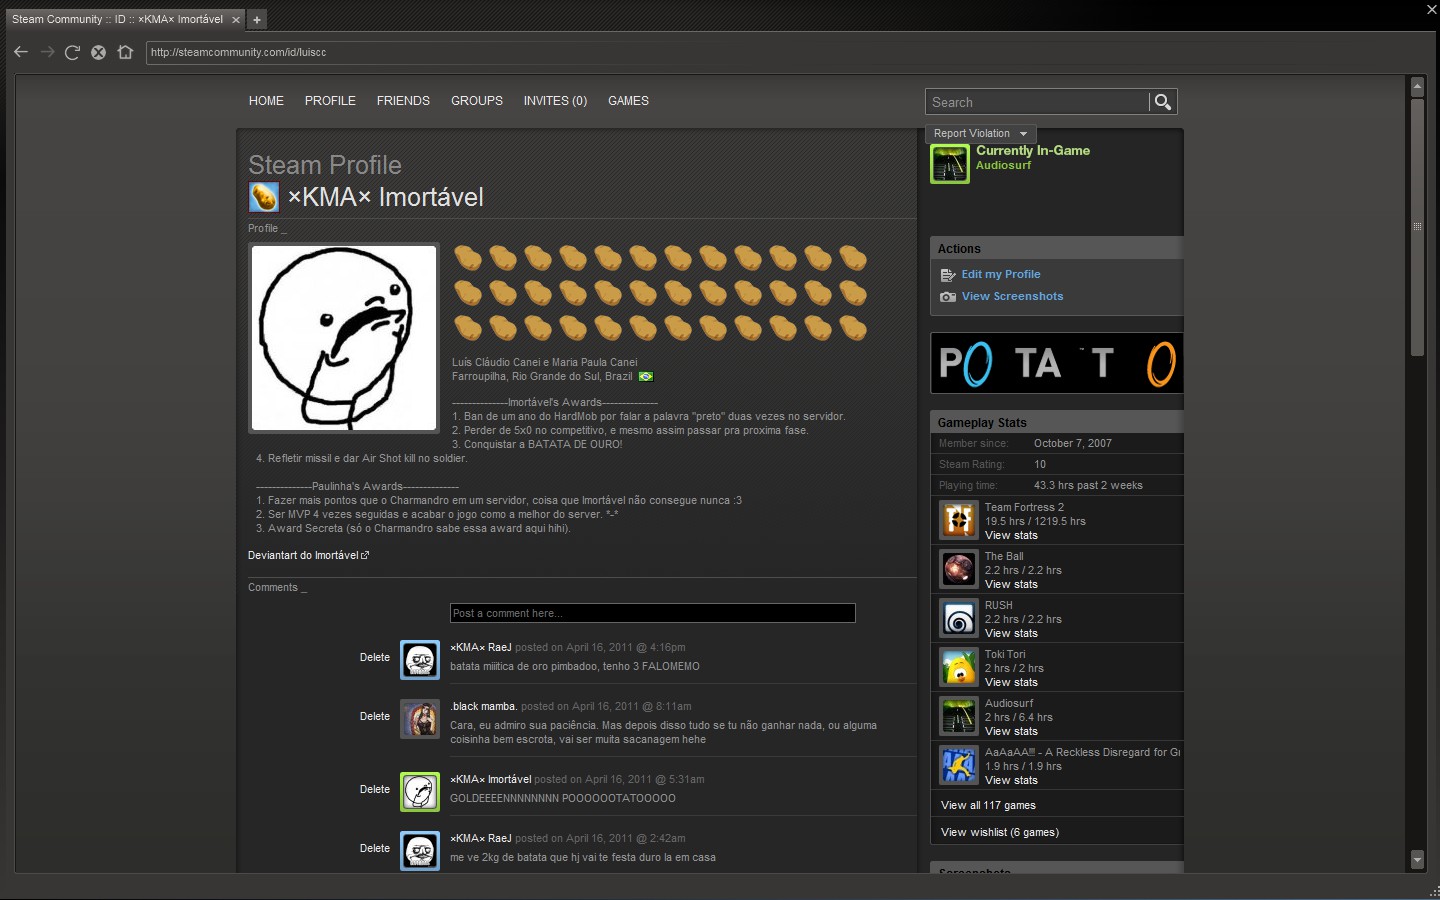The width and height of the screenshot is (1440, 900).
Task: Close the Steam Community tab
Action: (236, 19)
